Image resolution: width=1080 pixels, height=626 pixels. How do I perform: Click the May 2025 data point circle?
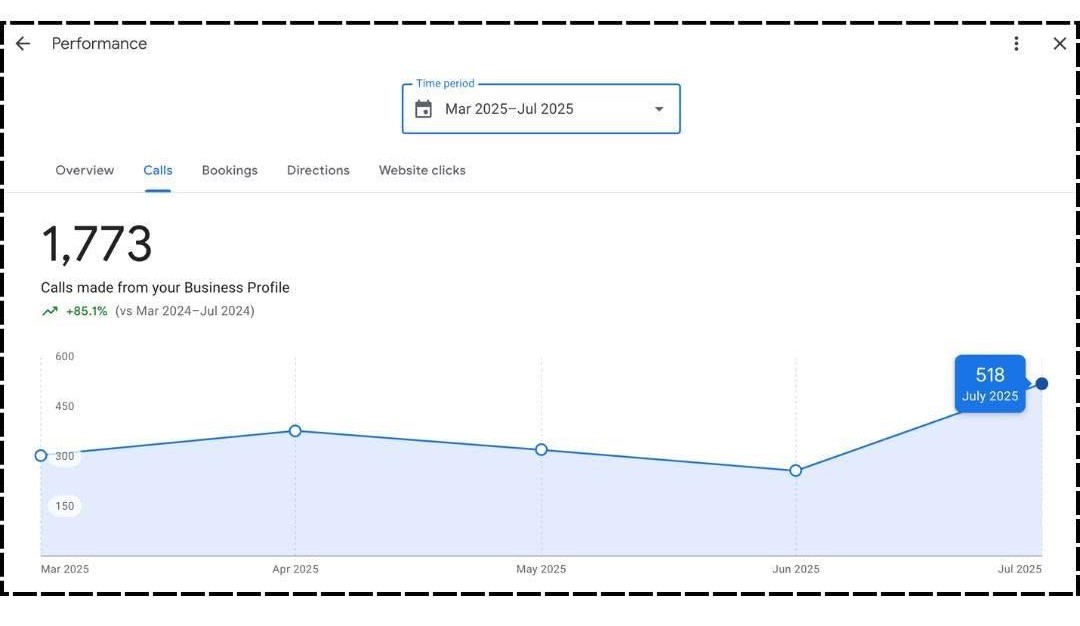[x=541, y=450]
